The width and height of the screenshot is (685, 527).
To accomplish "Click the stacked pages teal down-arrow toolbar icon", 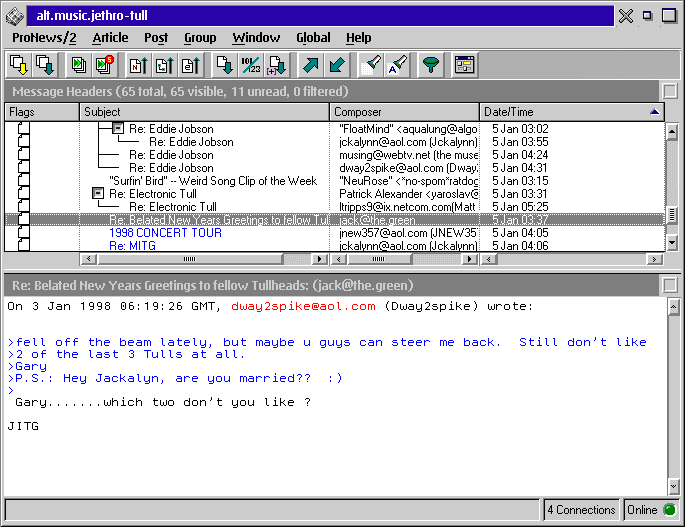I will click(x=45, y=65).
